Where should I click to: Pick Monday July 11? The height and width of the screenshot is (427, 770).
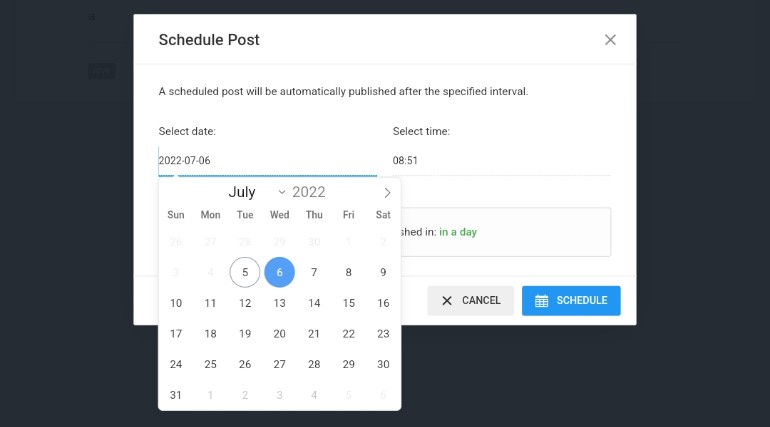(x=210, y=303)
